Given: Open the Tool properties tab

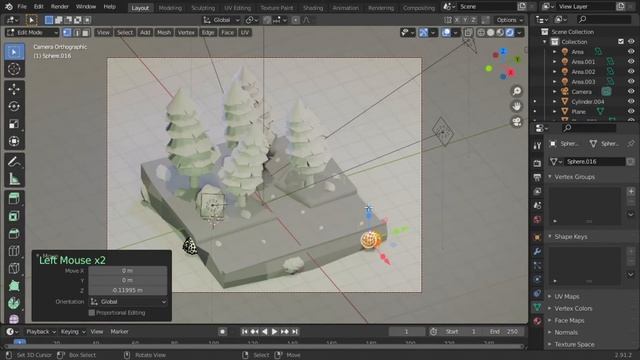Looking at the screenshot, I should coord(537,145).
